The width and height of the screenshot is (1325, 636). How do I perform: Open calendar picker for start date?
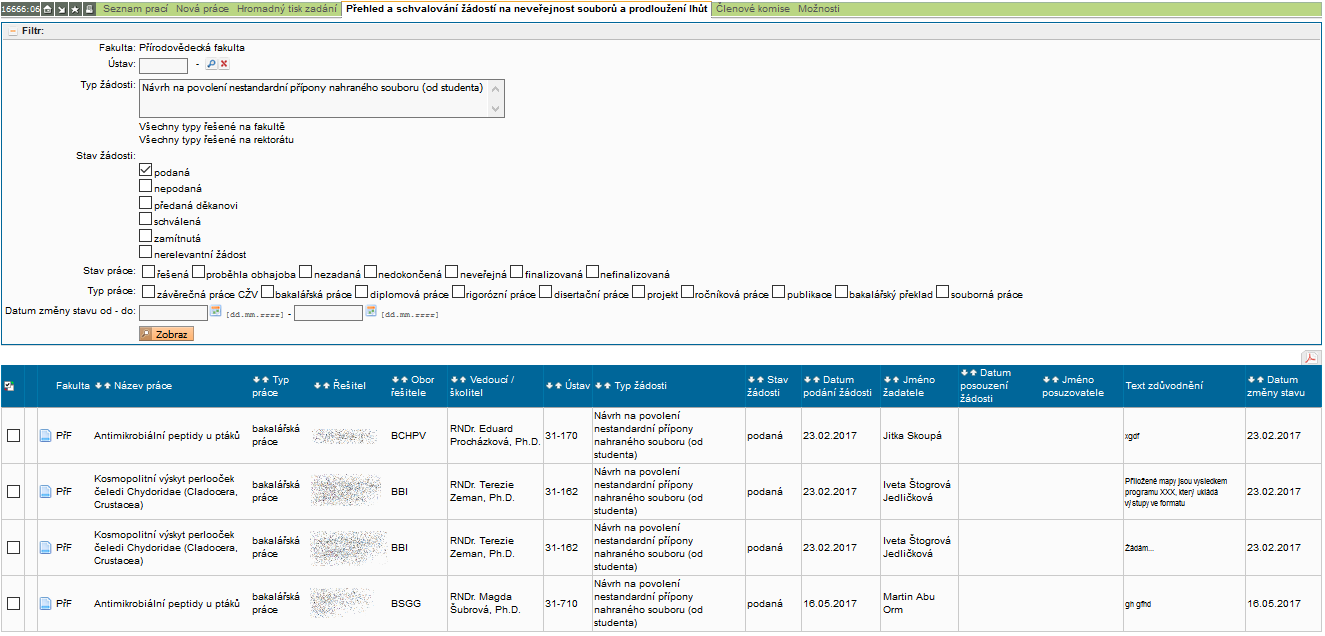click(215, 312)
